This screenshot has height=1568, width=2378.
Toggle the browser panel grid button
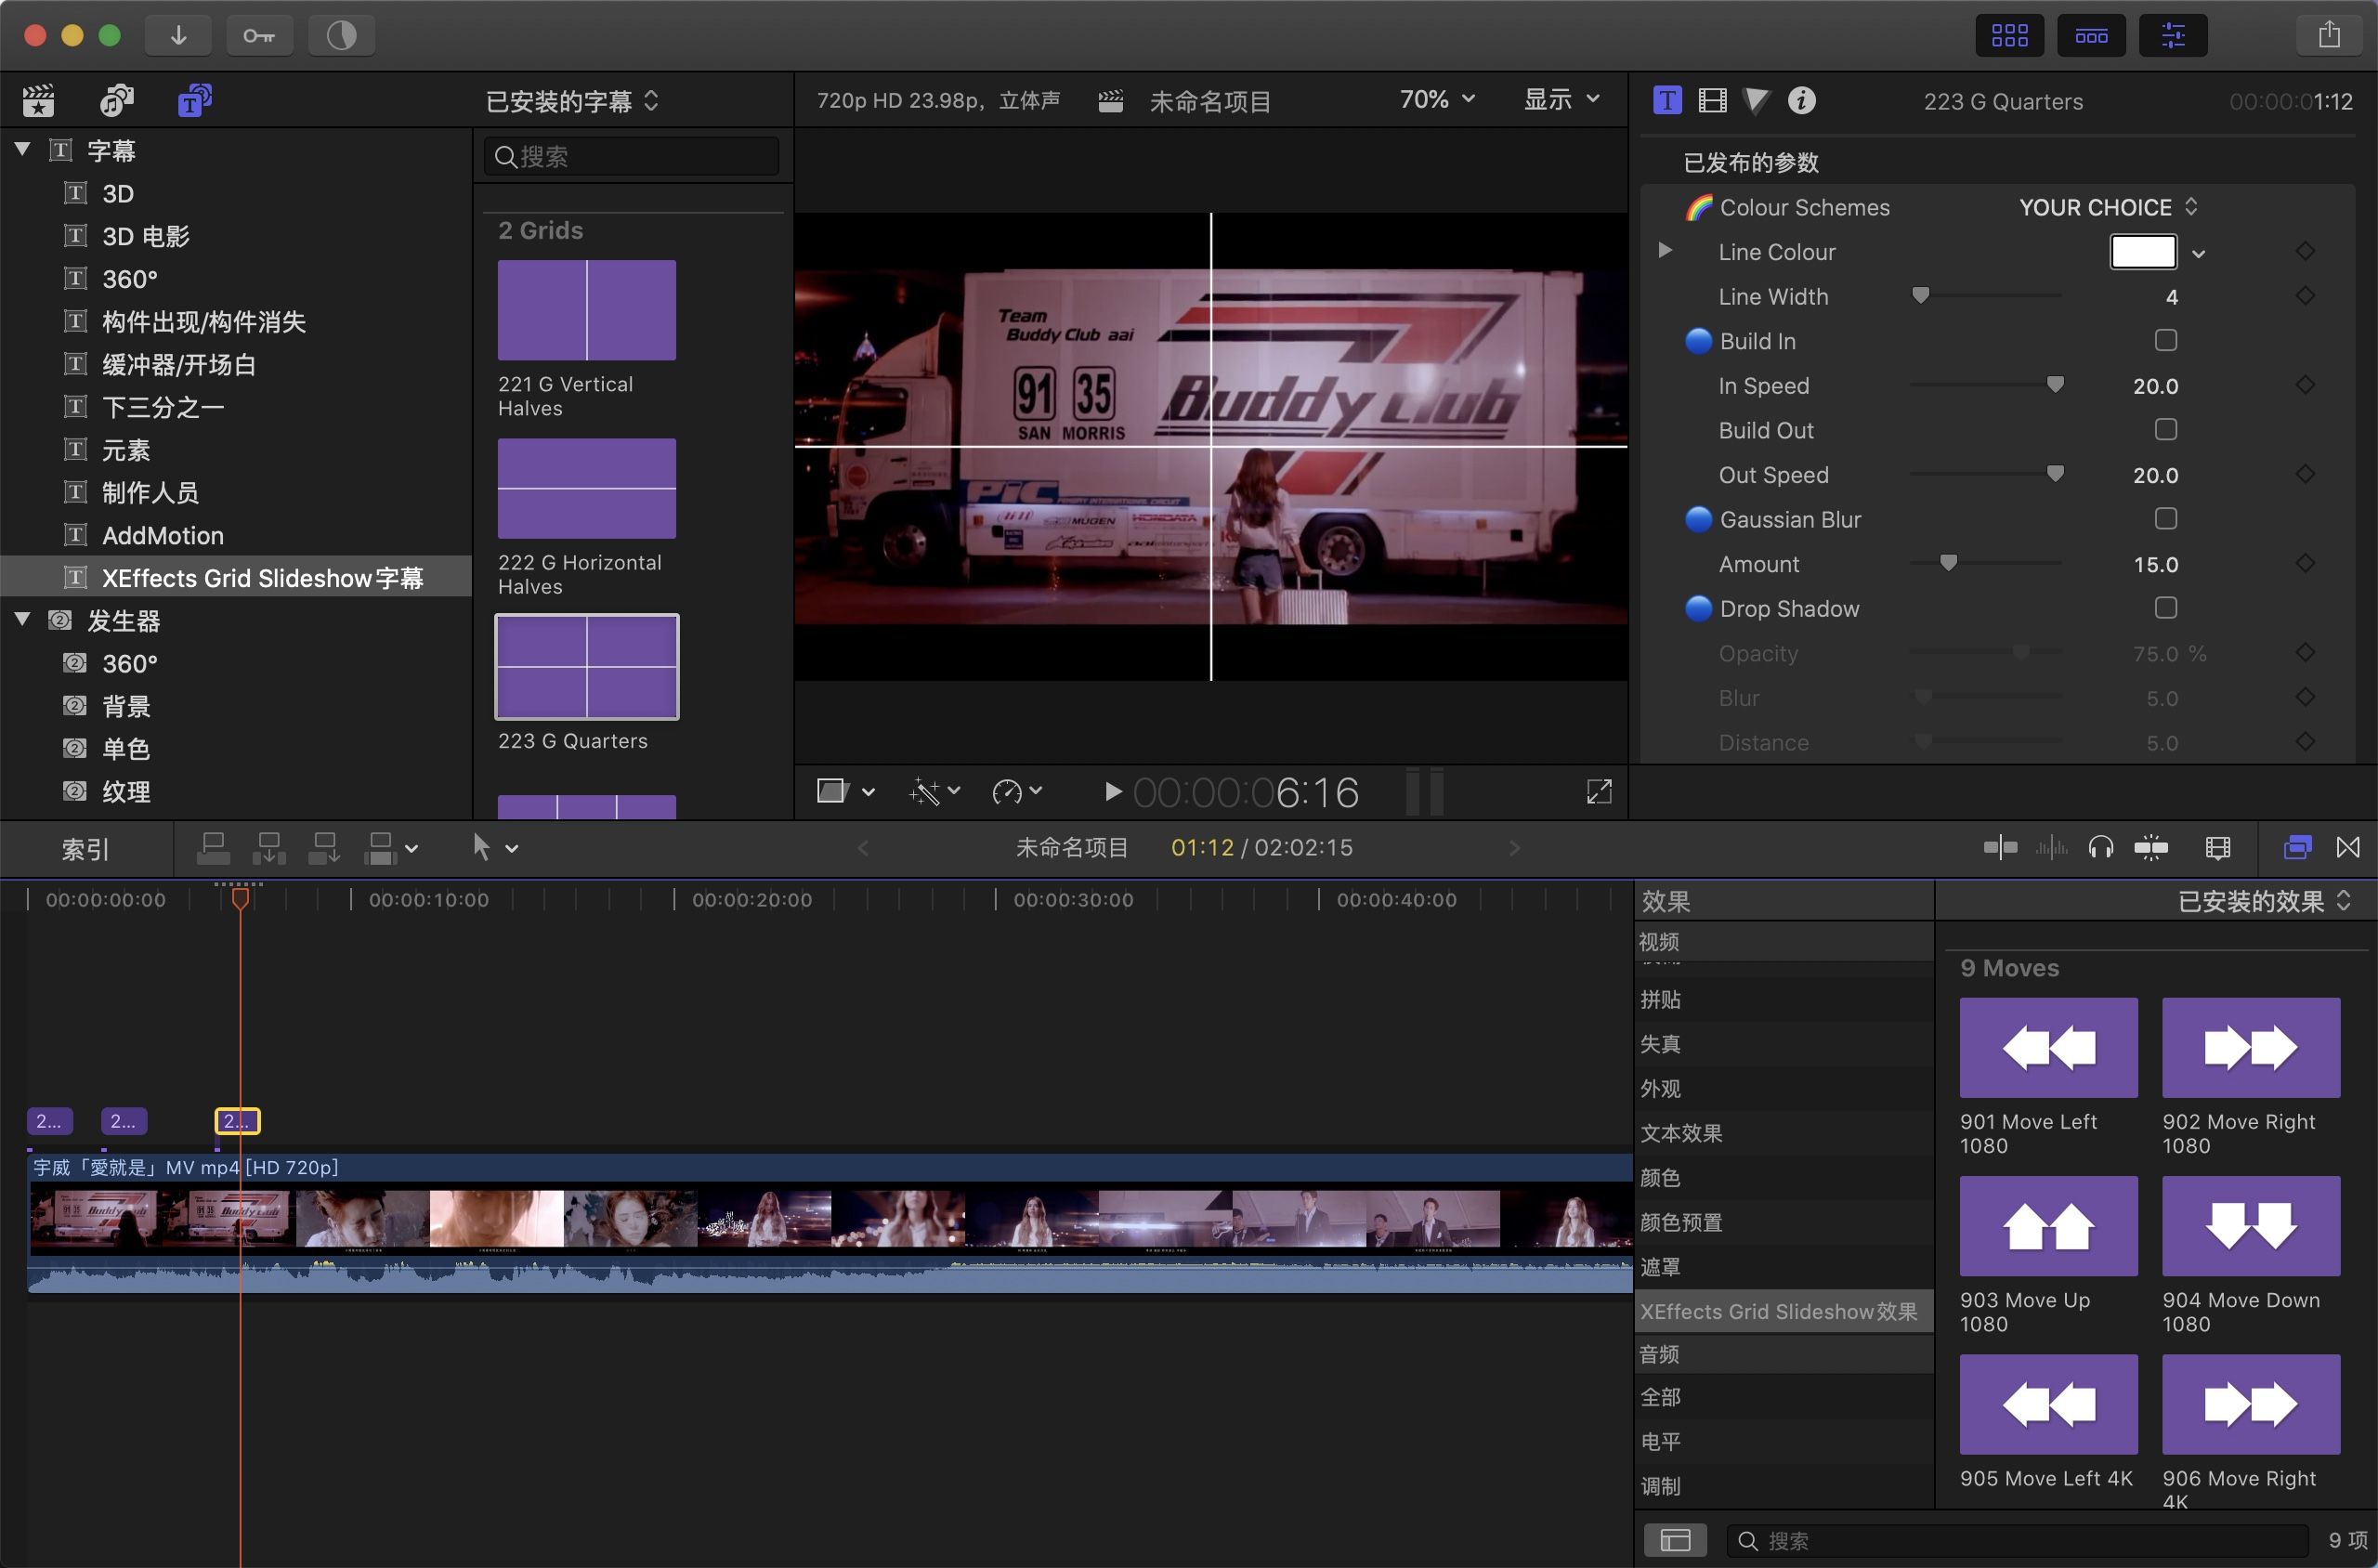[x=2009, y=36]
